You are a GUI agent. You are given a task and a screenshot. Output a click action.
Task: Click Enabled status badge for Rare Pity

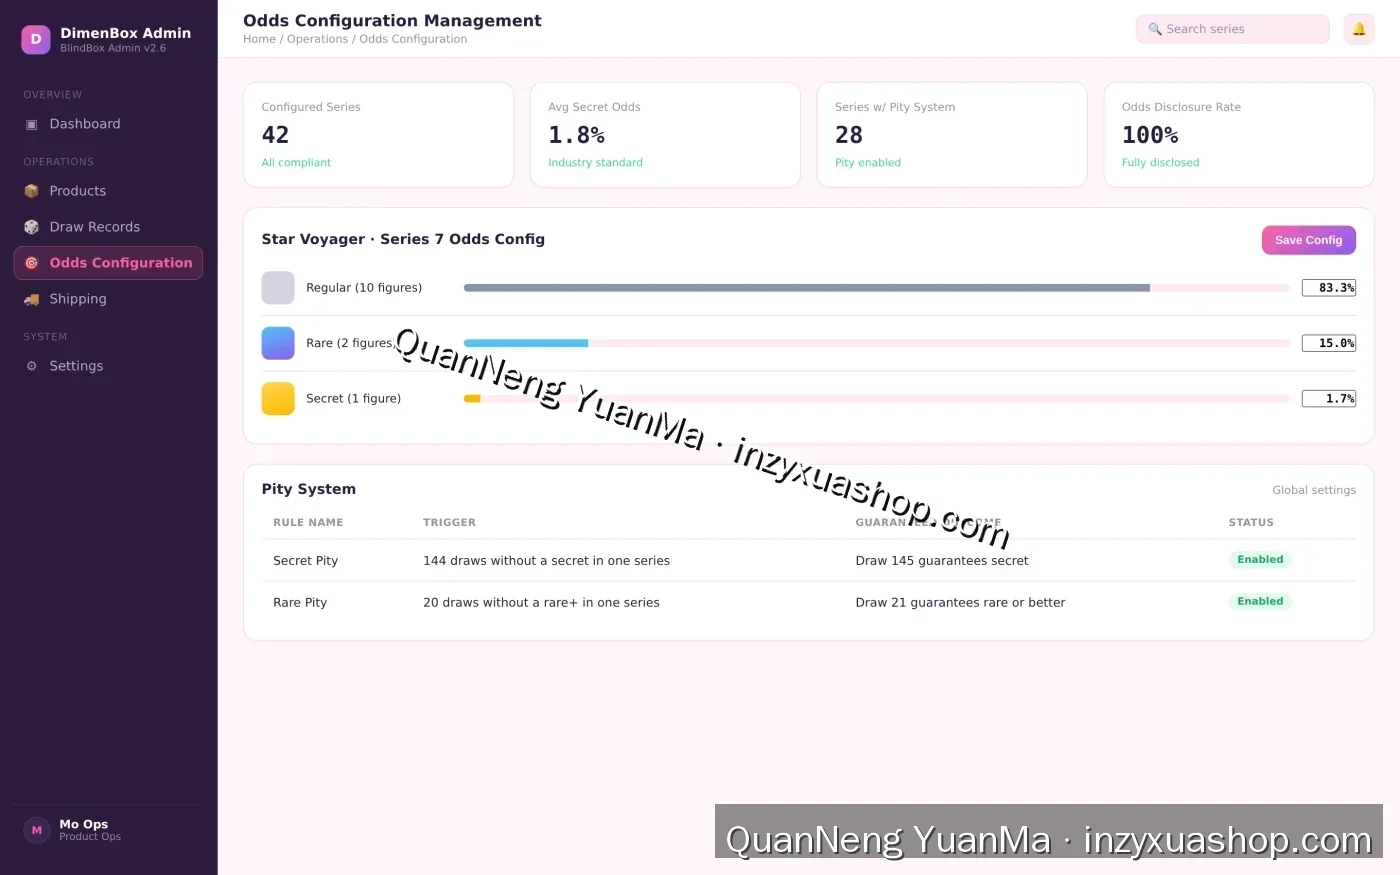pos(1260,602)
